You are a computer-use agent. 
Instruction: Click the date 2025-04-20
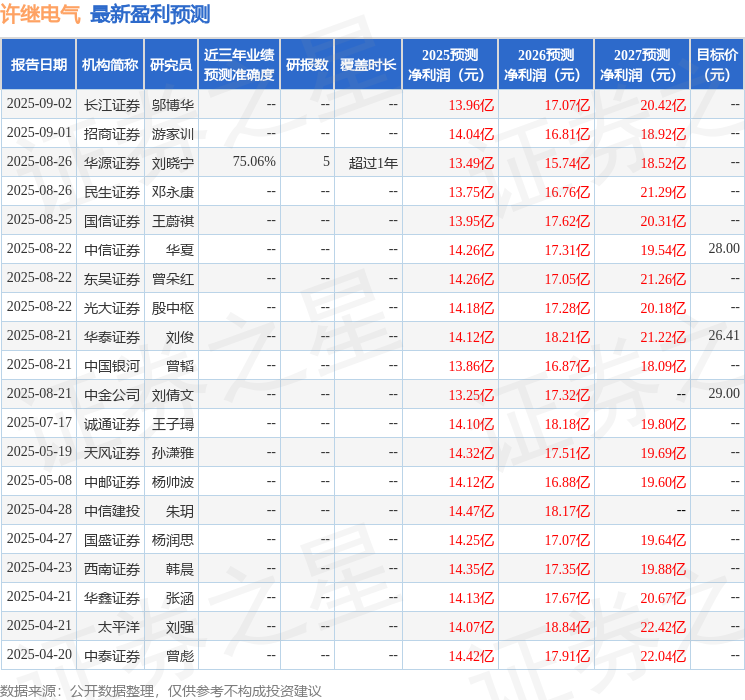[39, 654]
